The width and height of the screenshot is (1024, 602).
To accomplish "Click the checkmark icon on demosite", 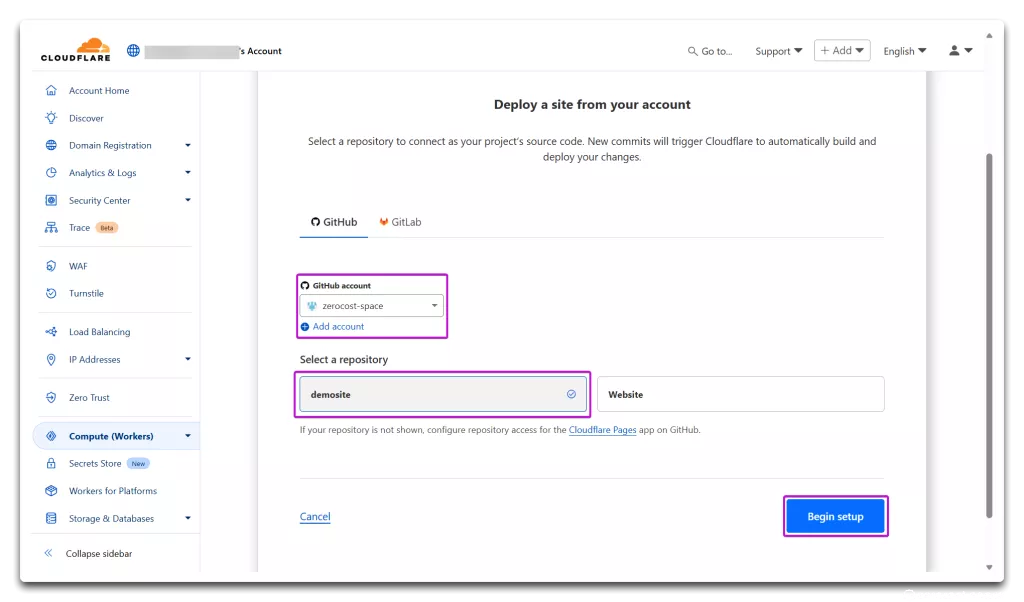I will pos(571,394).
